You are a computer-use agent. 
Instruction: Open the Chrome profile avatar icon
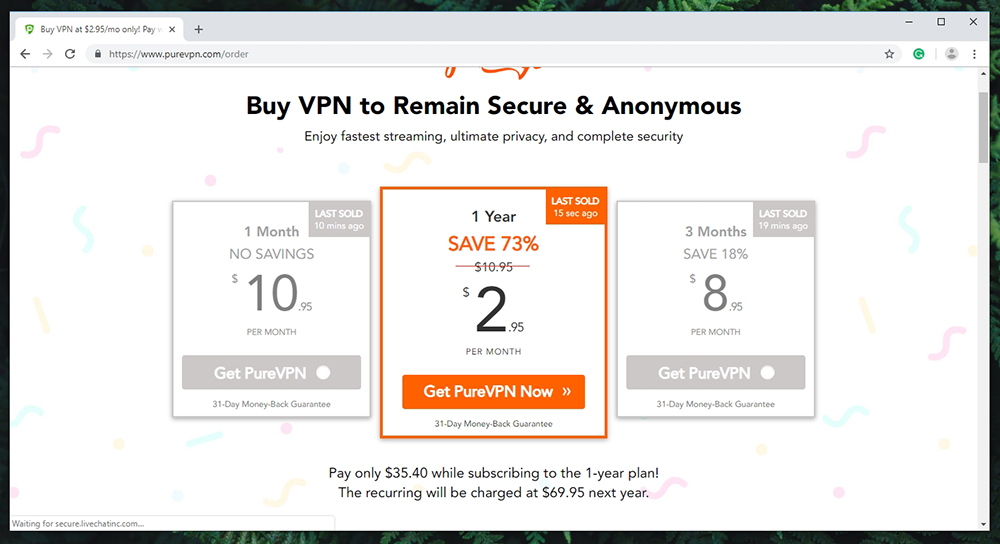951,54
